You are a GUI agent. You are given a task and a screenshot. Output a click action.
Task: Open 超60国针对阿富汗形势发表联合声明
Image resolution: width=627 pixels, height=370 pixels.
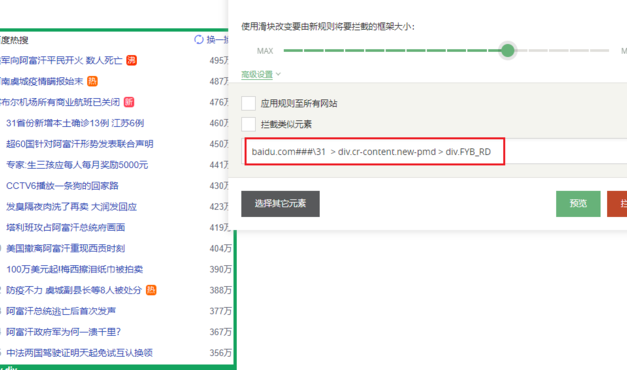click(x=80, y=144)
